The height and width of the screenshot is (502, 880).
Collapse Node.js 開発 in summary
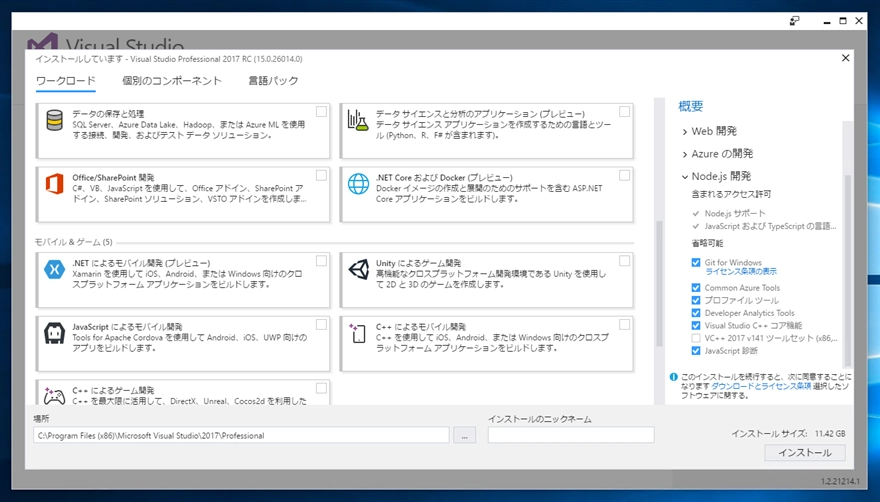[685, 177]
